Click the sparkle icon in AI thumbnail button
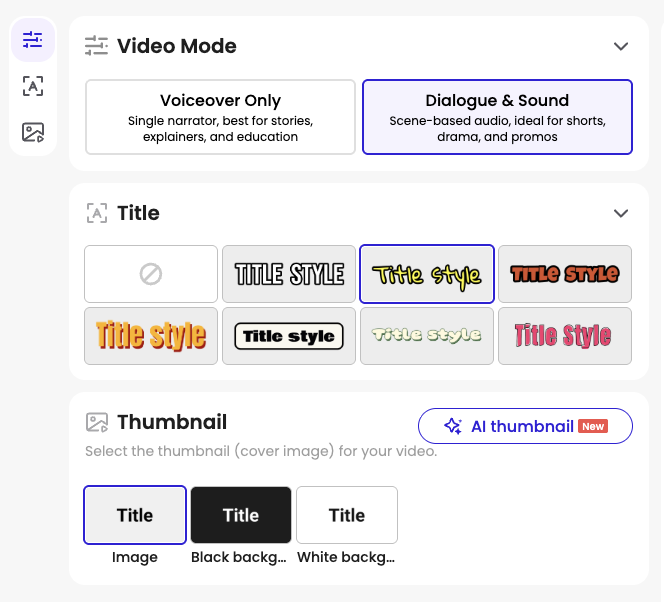The width and height of the screenshot is (664, 602). coord(453,426)
